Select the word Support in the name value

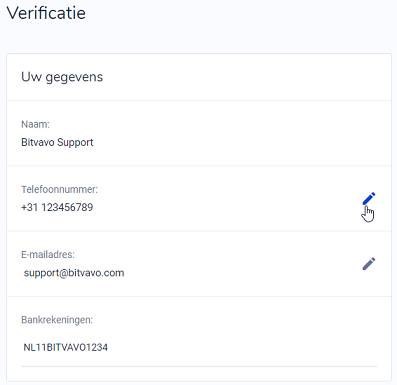tap(75, 142)
